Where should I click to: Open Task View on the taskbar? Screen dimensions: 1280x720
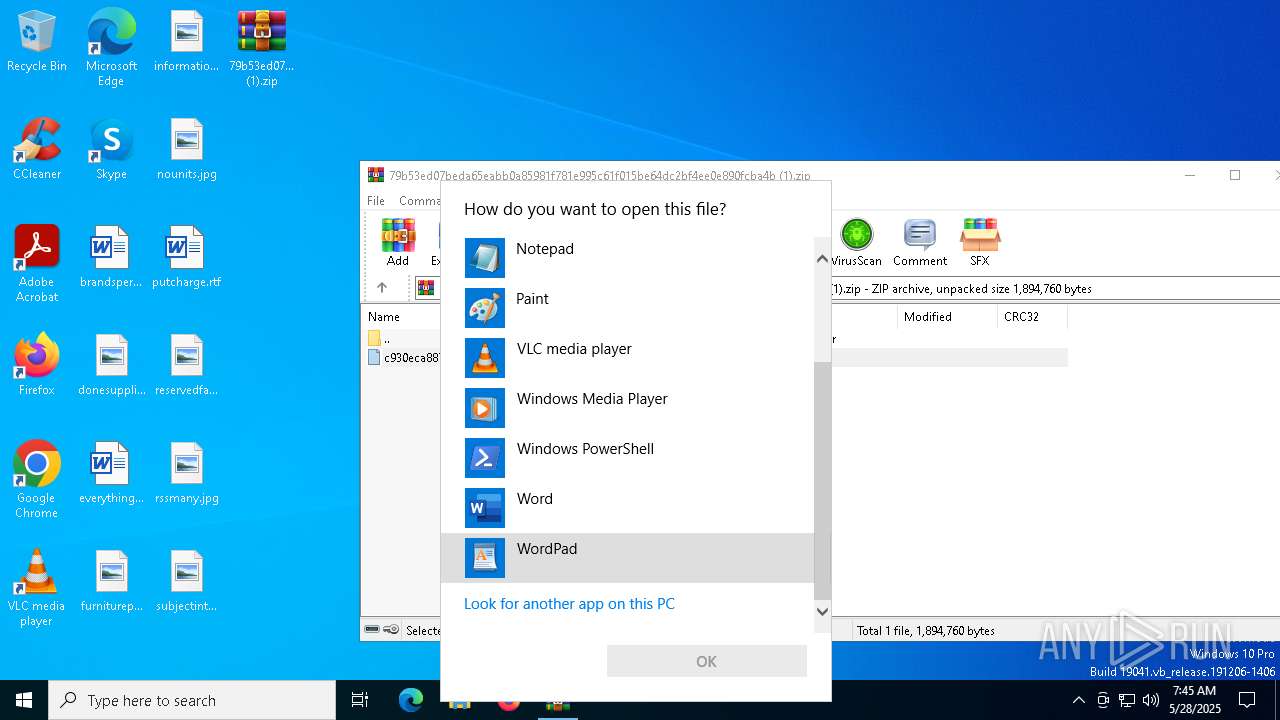(x=360, y=700)
